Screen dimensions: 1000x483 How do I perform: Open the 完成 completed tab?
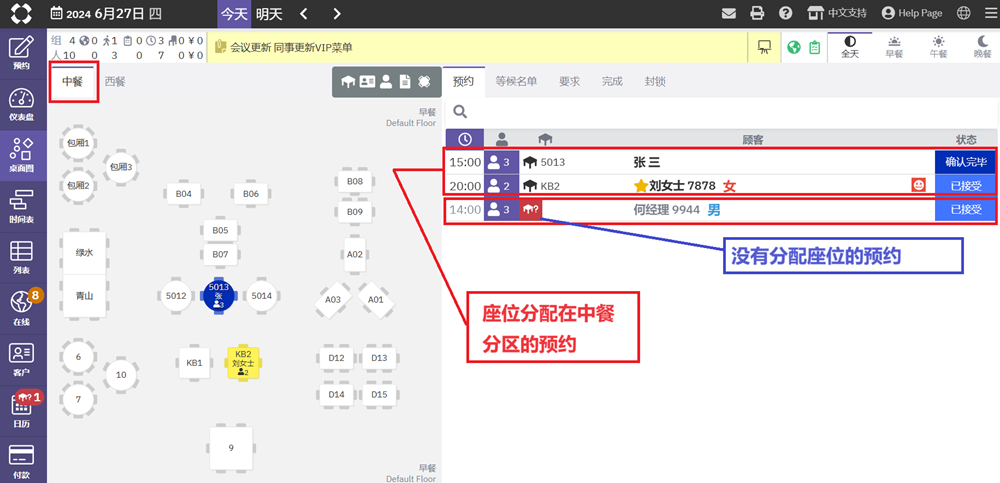click(x=612, y=82)
